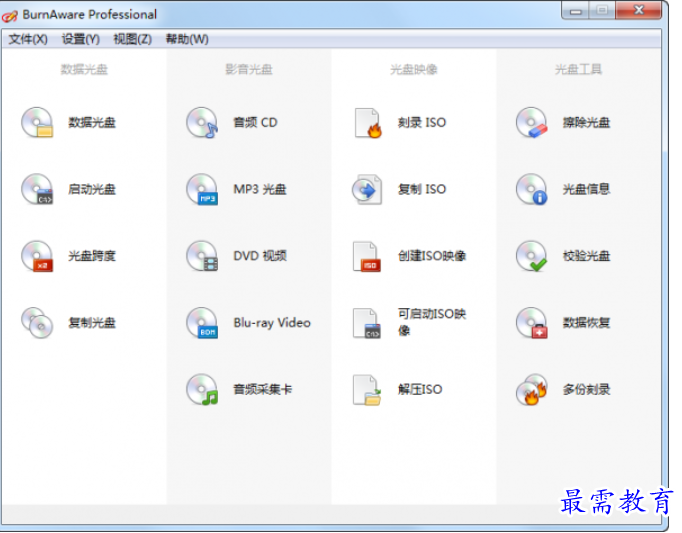Image resolution: width=682 pixels, height=533 pixels.
Task: Close the BurnAware Professional window
Action: click(639, 11)
